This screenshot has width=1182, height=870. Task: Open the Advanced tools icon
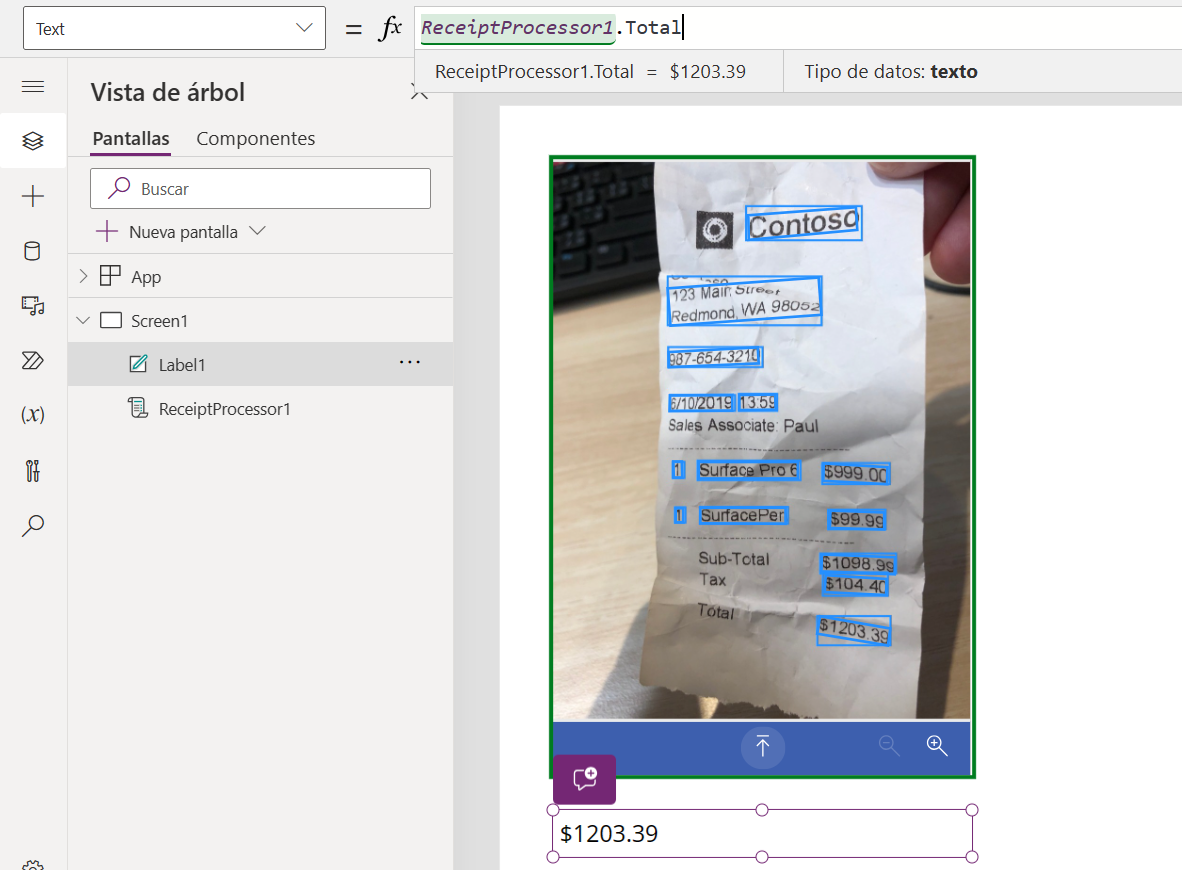pyautogui.click(x=32, y=470)
